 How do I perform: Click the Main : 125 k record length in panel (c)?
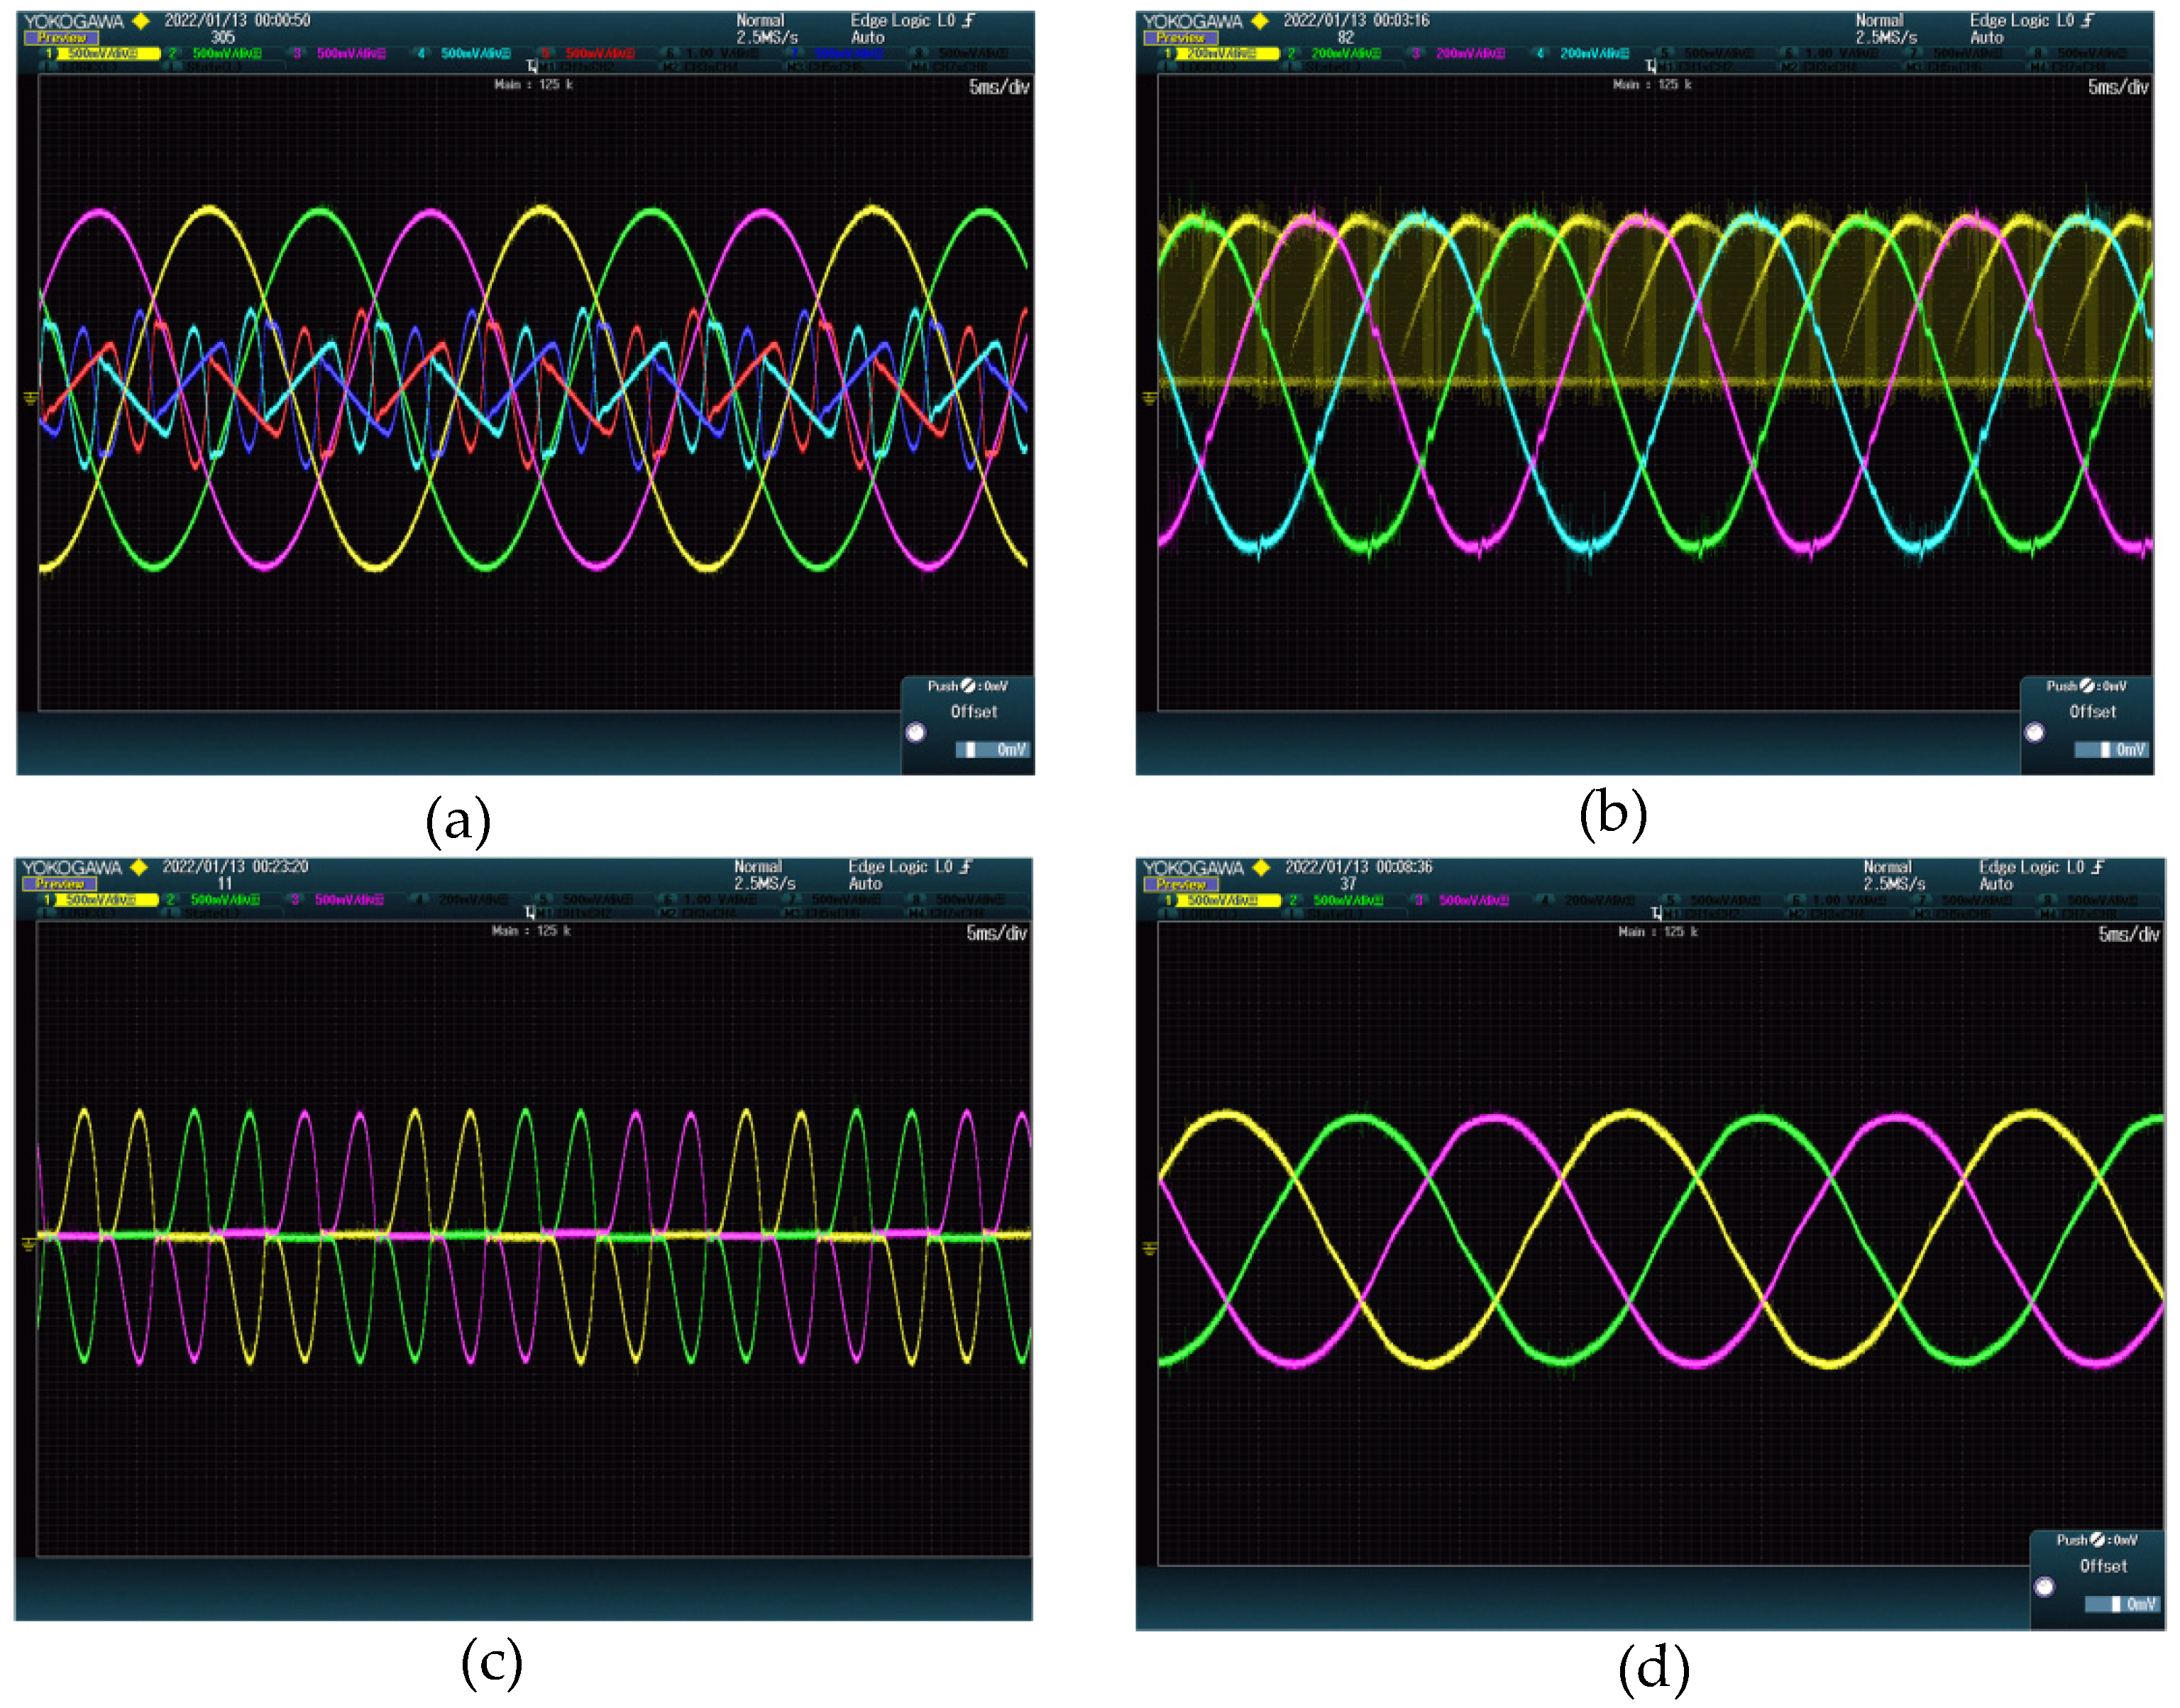tap(531, 931)
